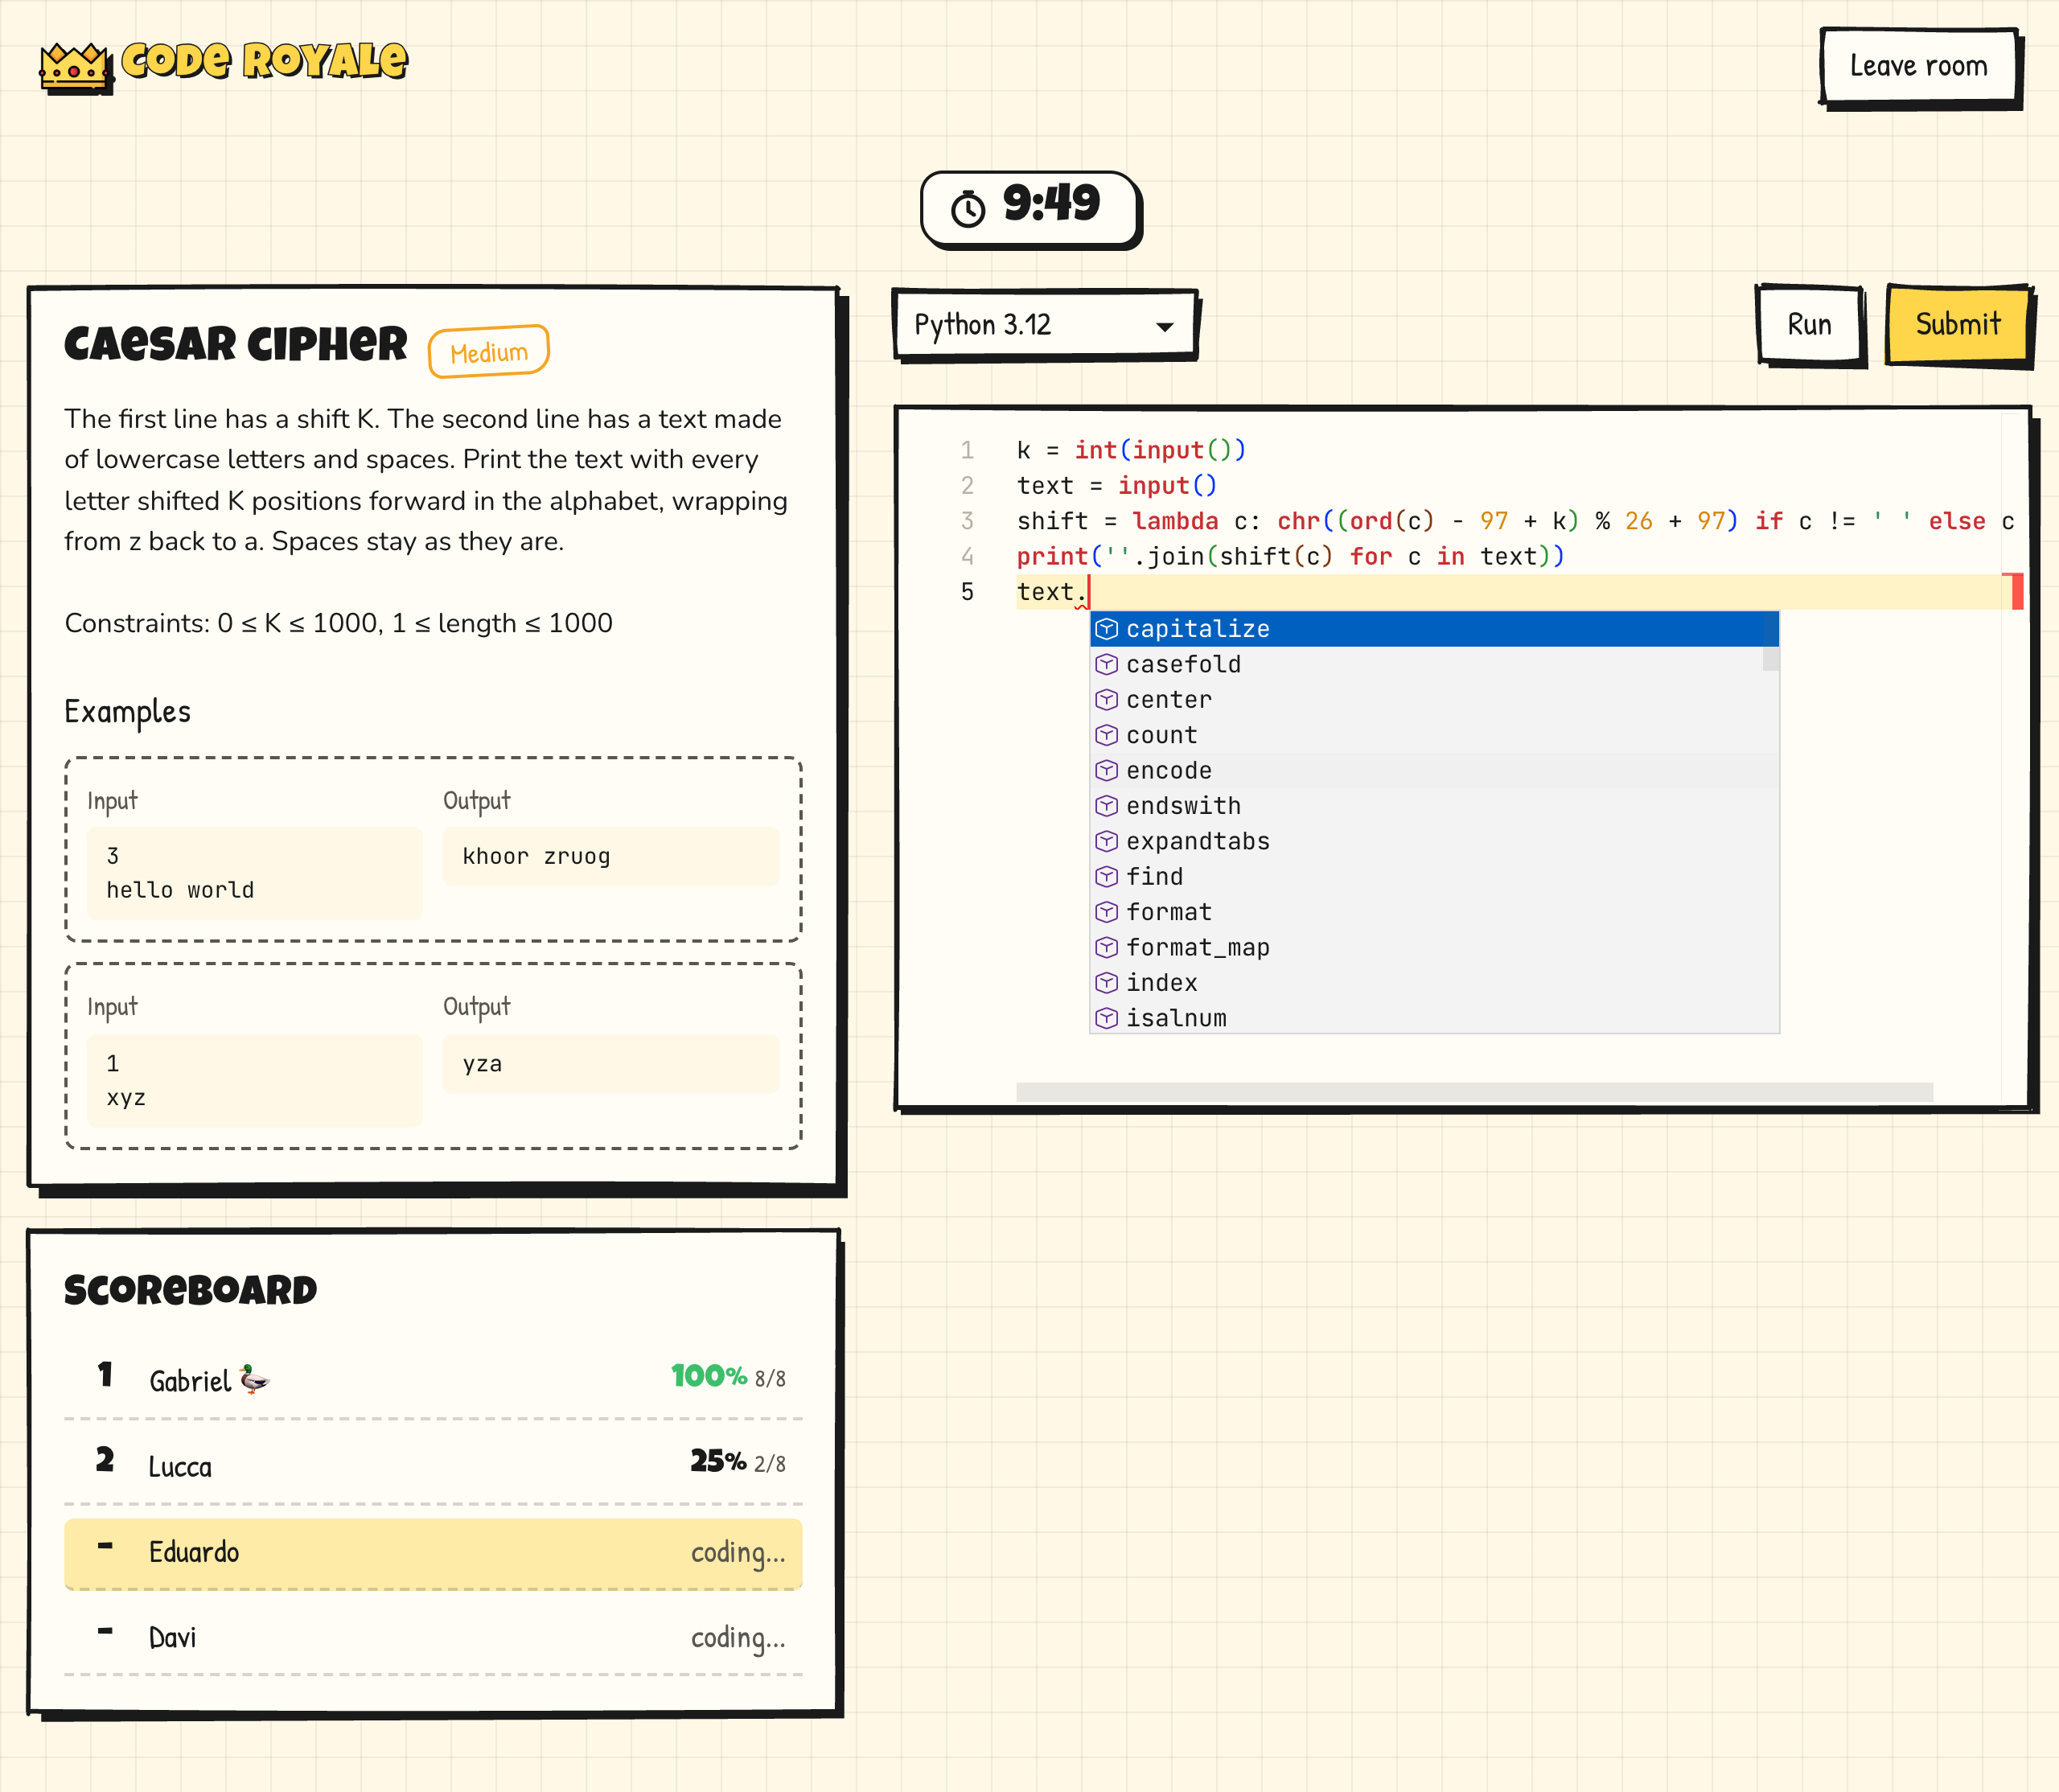This screenshot has height=1792, width=2059.
Task: Click the Code Royale crown logo
Action: [76, 68]
